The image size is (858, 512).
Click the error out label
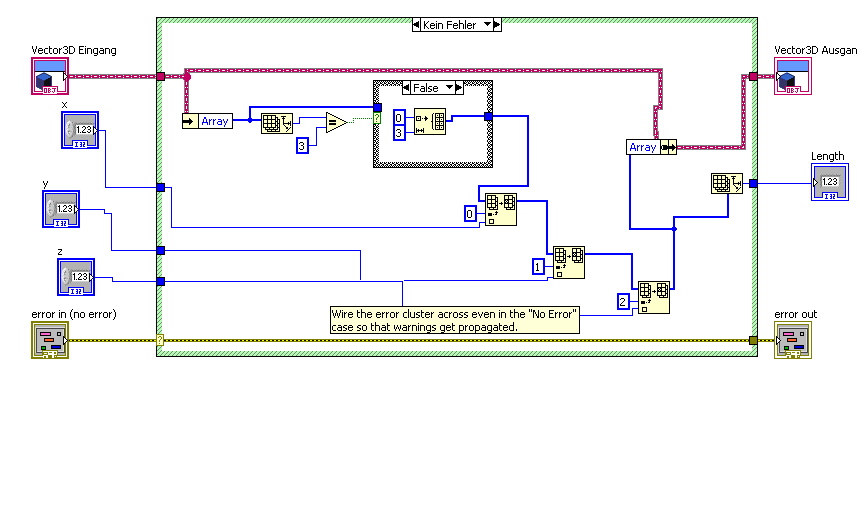[796, 315]
